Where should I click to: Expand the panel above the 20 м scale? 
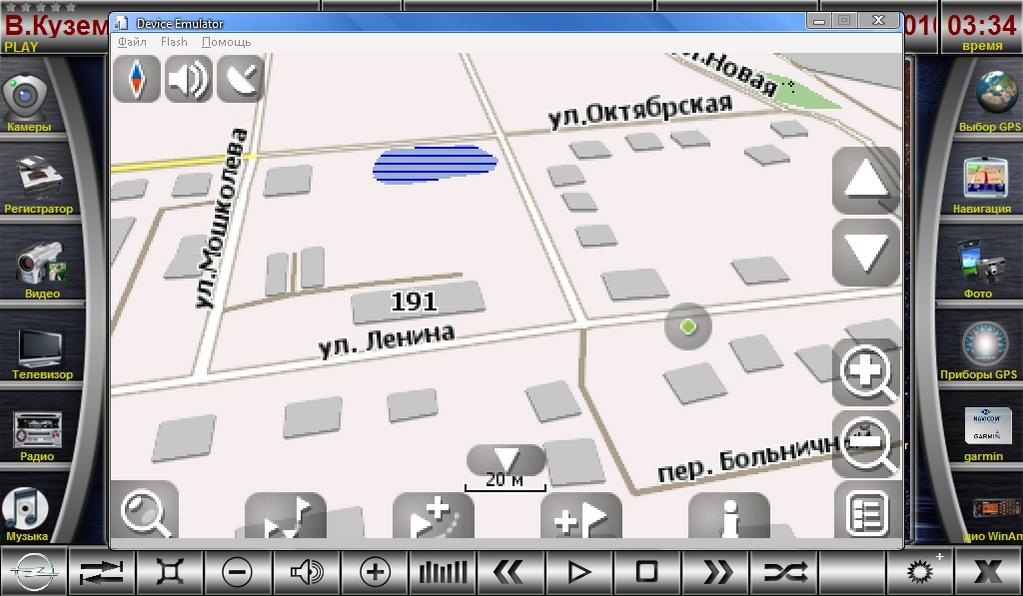click(x=506, y=458)
